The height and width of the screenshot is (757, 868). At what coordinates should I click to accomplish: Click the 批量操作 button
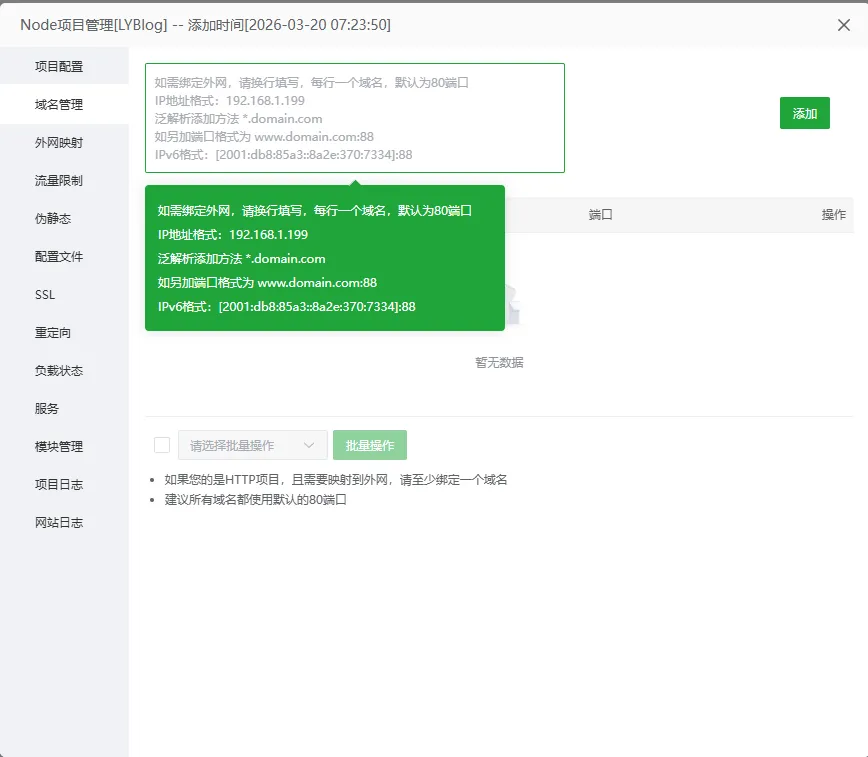[370, 445]
